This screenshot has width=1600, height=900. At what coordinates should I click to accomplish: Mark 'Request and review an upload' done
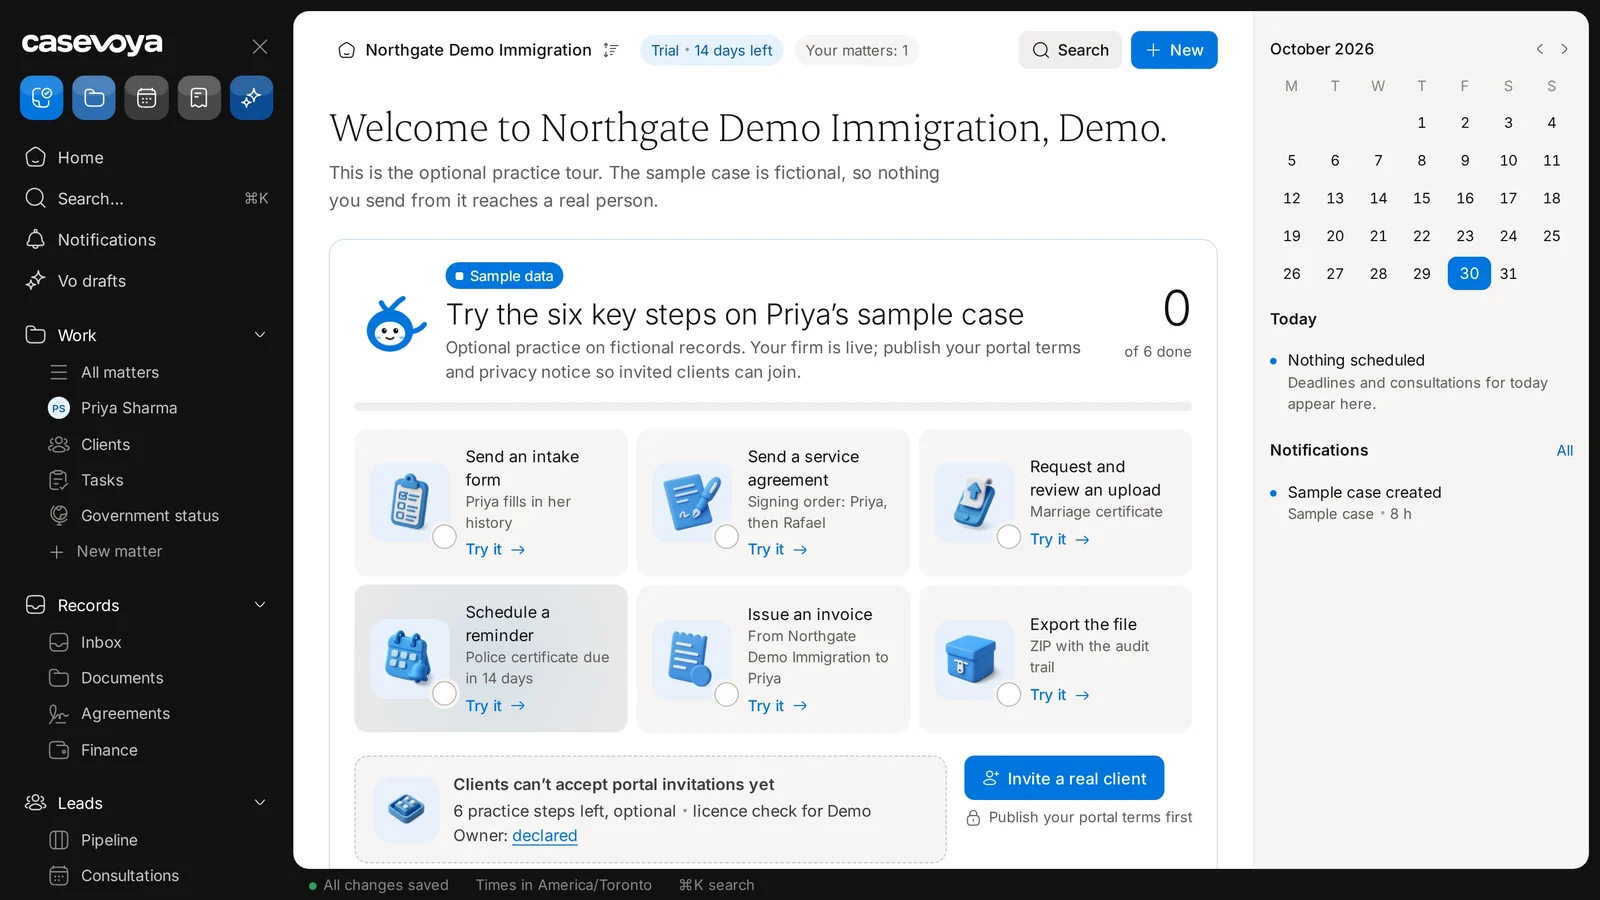[1010, 537]
